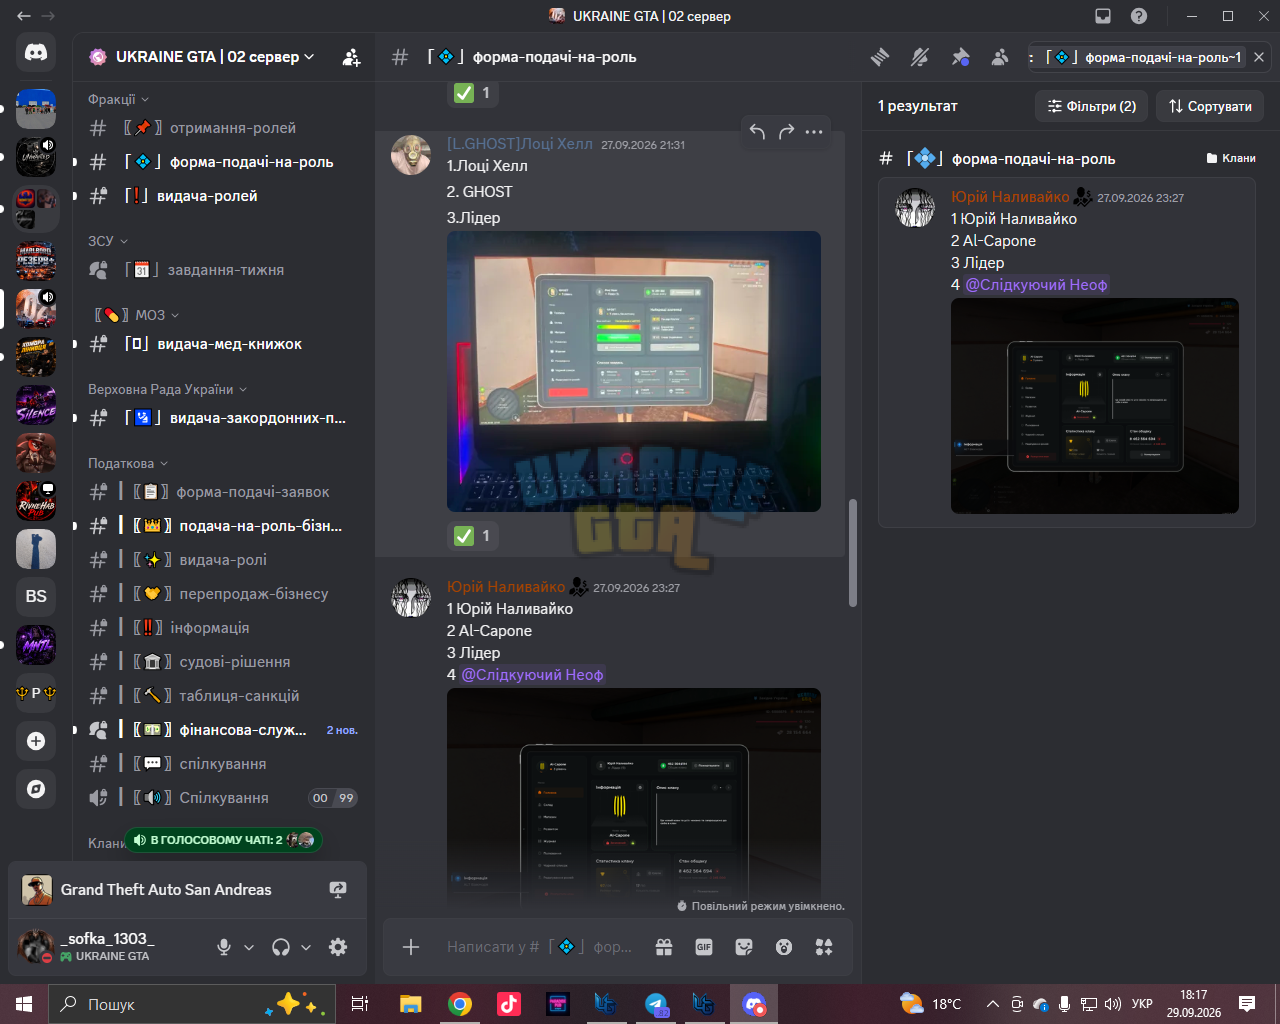Collapse the ЗСУ category

point(108,241)
